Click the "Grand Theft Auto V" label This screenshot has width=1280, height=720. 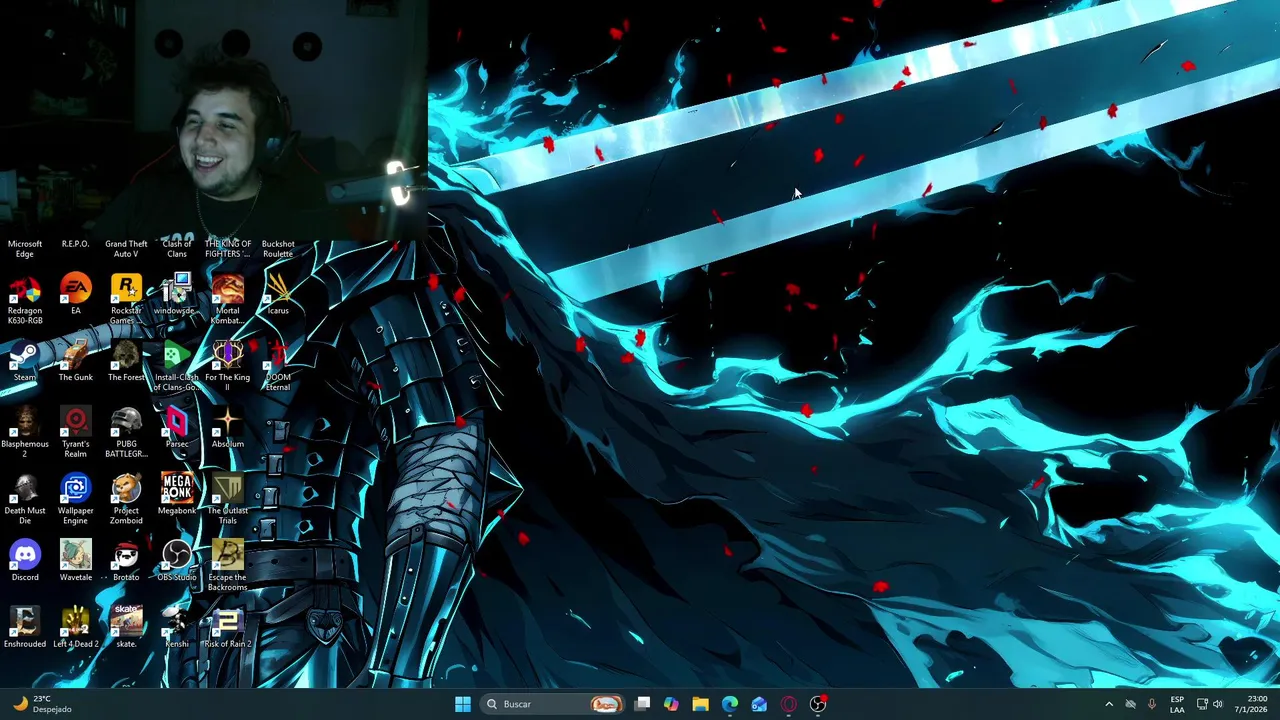(126, 249)
